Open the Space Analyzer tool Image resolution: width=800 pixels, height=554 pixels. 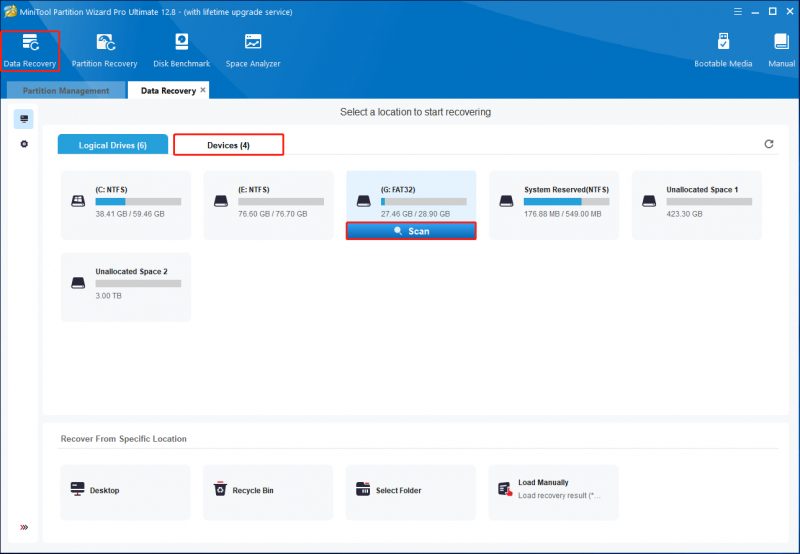[x=253, y=51]
